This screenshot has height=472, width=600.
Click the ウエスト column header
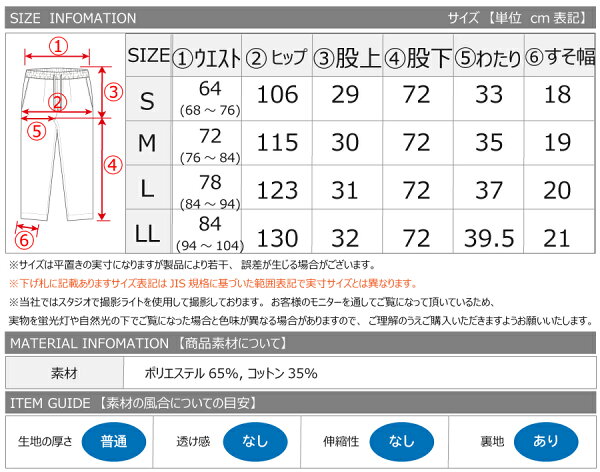[x=206, y=57]
